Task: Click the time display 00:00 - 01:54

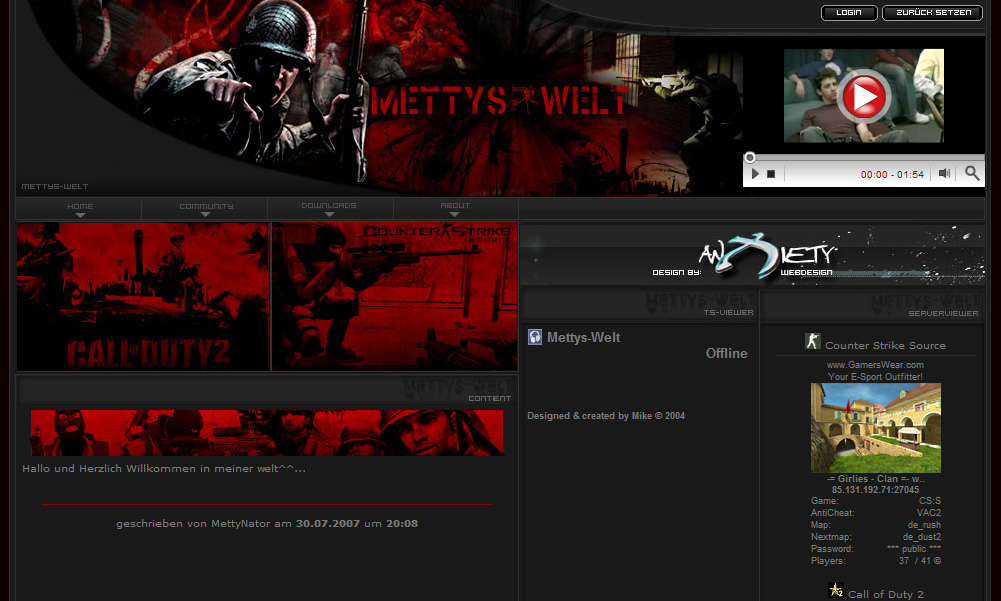Action: (892, 174)
